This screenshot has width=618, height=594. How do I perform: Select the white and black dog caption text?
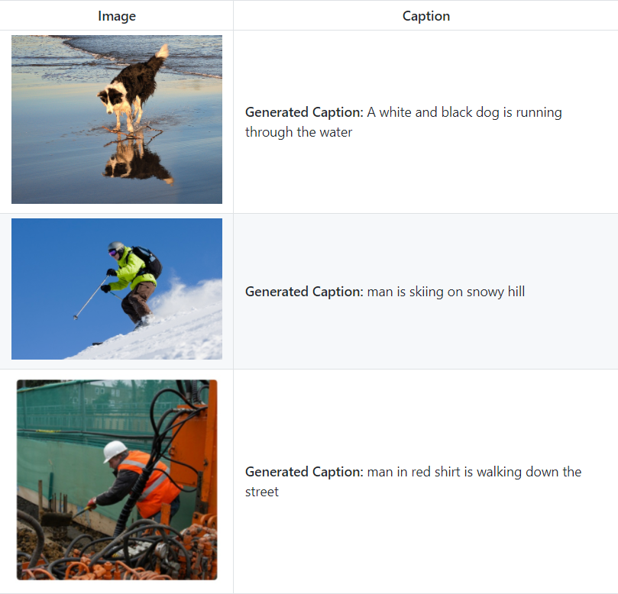(404, 122)
